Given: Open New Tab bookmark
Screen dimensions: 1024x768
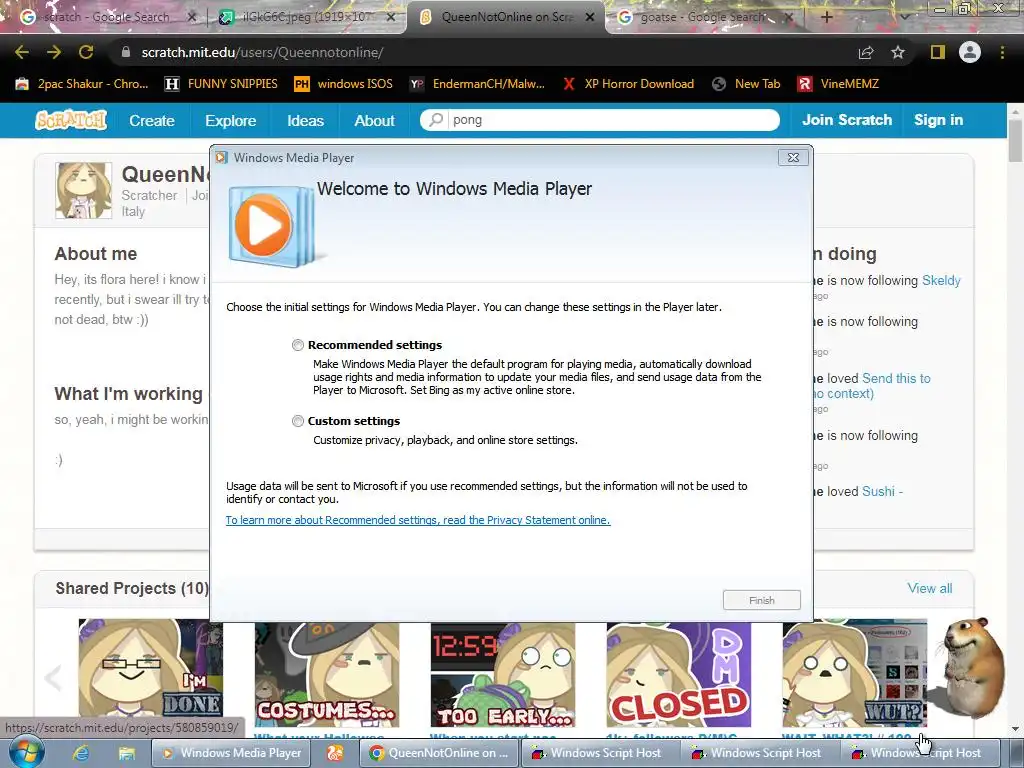Looking at the screenshot, I should (746, 84).
